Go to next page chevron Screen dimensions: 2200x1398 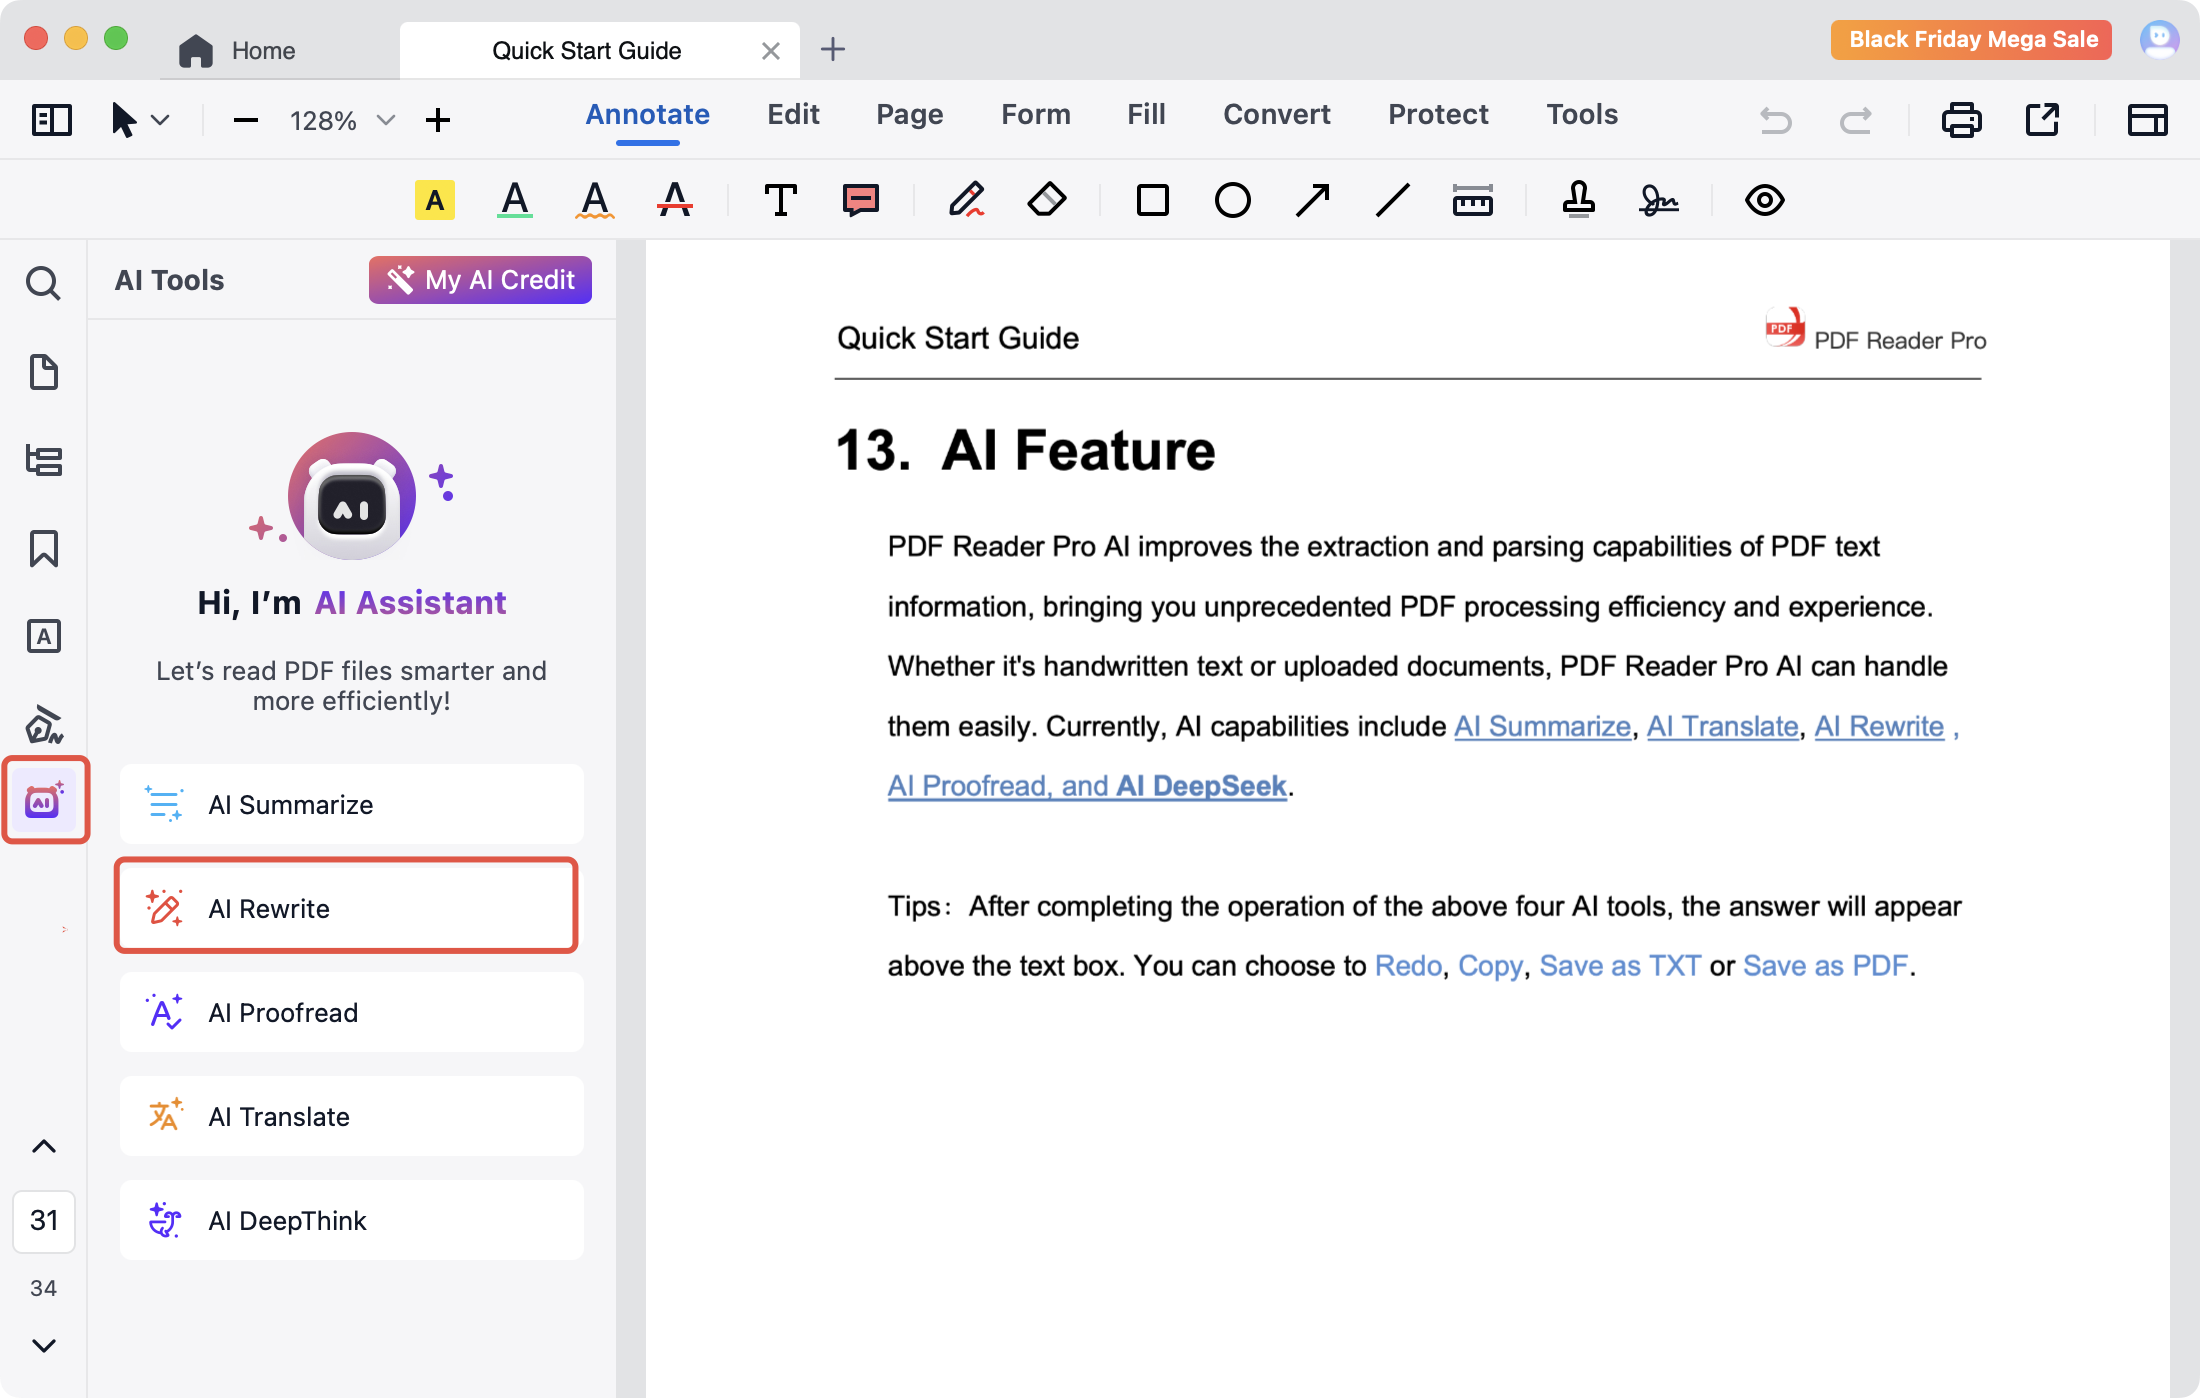(44, 1345)
